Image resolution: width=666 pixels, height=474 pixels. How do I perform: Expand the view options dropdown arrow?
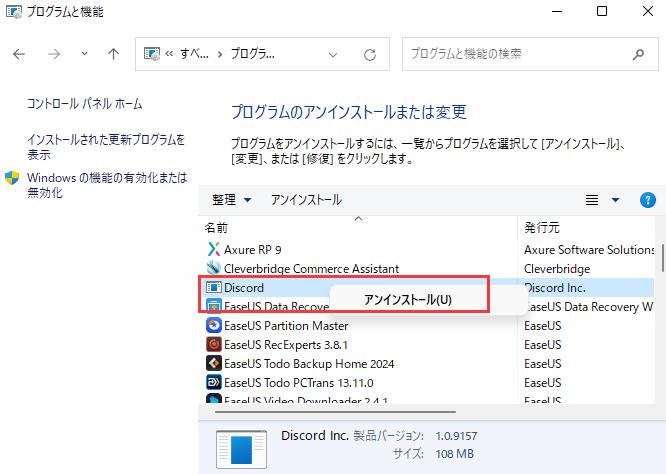pos(615,200)
